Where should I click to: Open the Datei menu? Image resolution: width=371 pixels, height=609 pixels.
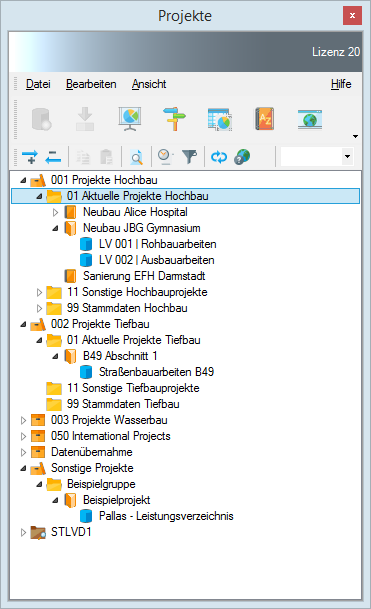(x=38, y=84)
